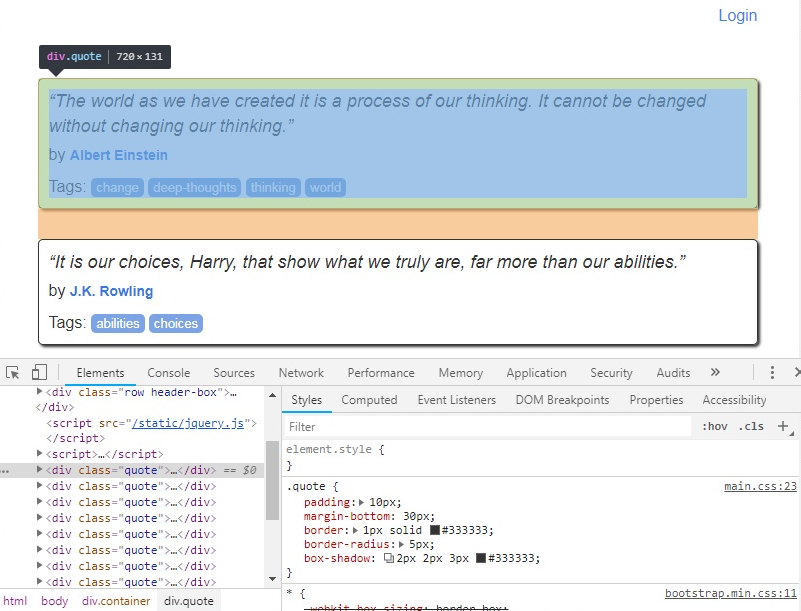Open main.css:23 source link
The height and width of the screenshot is (611, 801).
(x=760, y=486)
